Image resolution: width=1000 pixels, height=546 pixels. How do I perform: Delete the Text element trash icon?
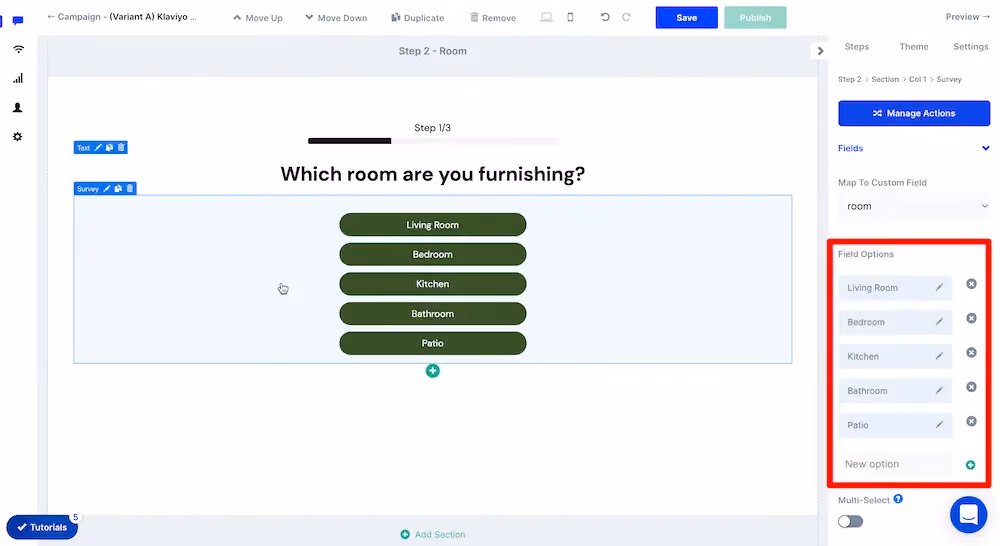click(121, 147)
